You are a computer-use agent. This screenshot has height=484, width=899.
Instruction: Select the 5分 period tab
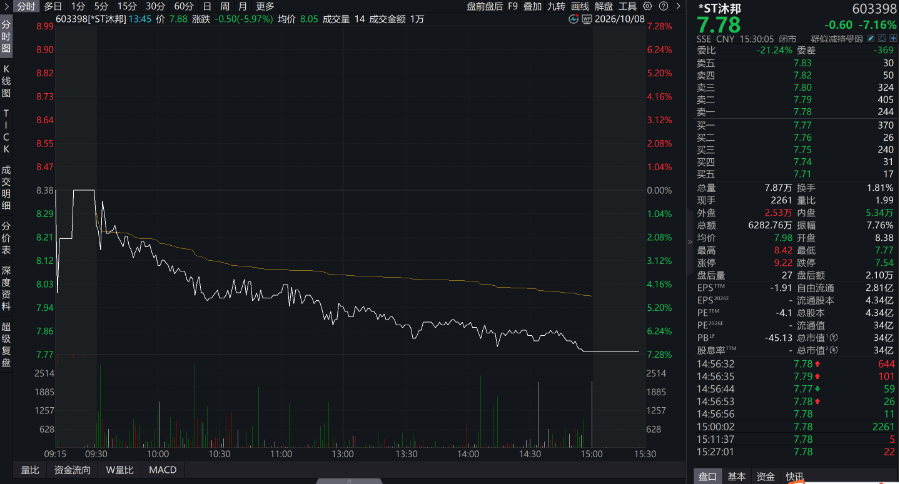click(x=101, y=6)
